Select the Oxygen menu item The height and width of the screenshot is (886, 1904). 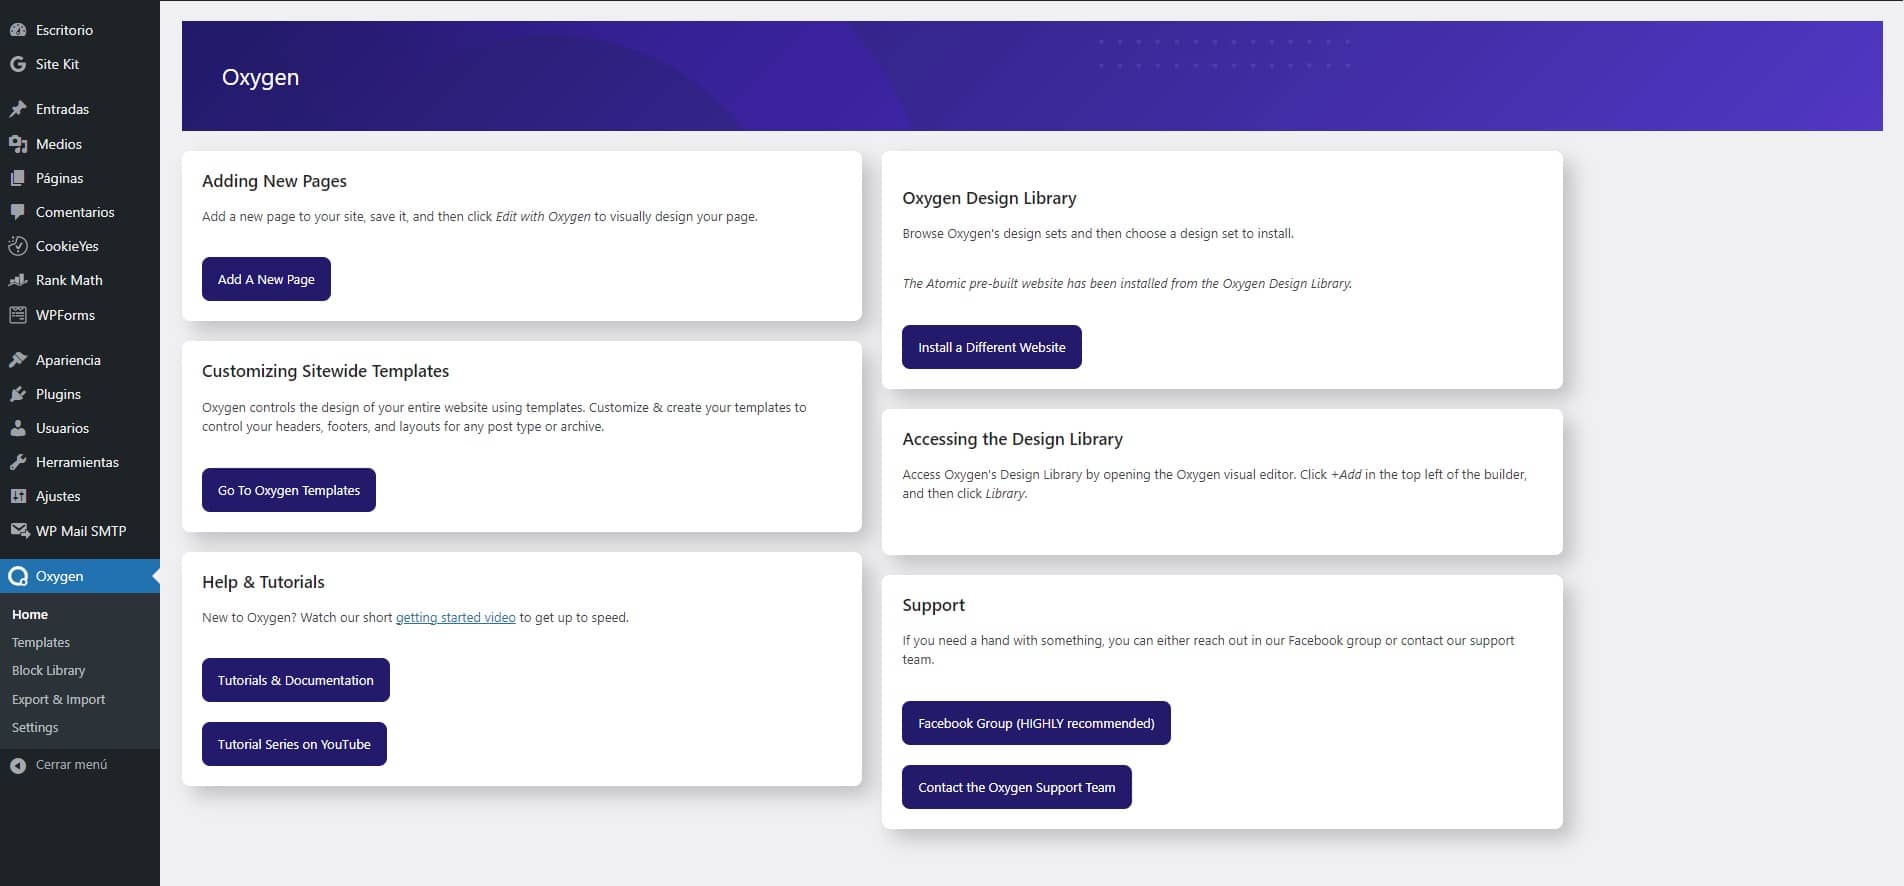tap(80, 576)
